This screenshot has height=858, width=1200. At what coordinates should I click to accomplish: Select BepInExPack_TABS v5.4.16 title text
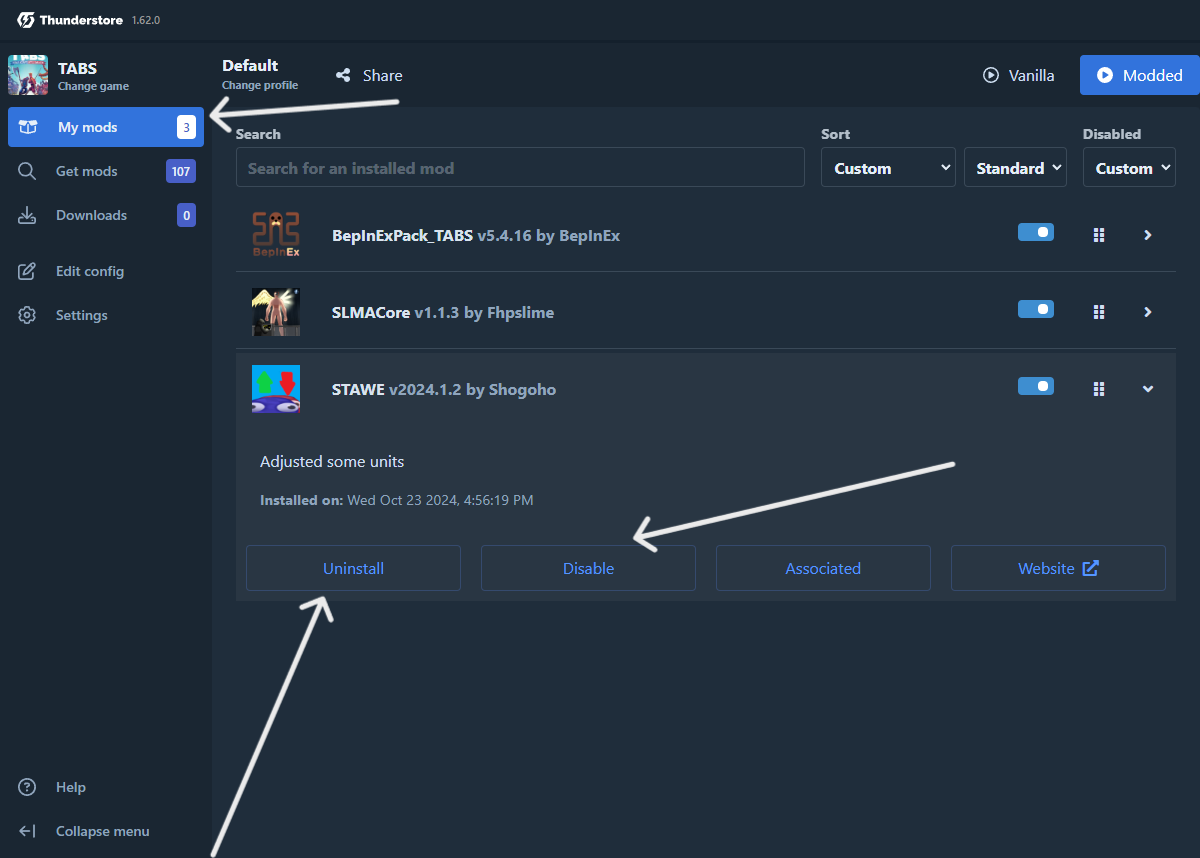pyautogui.click(x=432, y=236)
